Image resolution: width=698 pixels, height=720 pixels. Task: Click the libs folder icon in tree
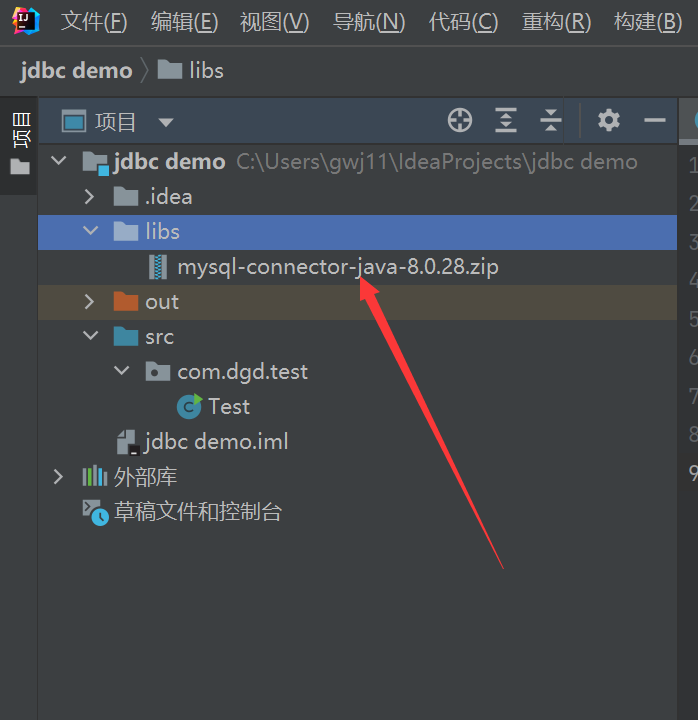coord(126,231)
